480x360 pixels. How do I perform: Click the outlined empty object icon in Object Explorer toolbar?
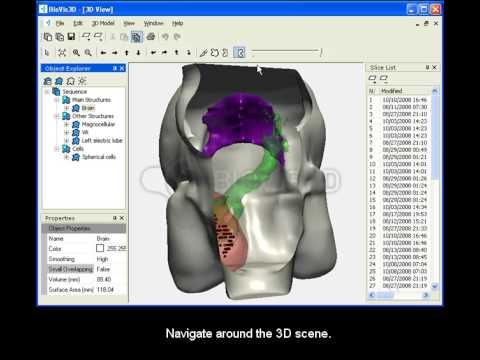70,81
